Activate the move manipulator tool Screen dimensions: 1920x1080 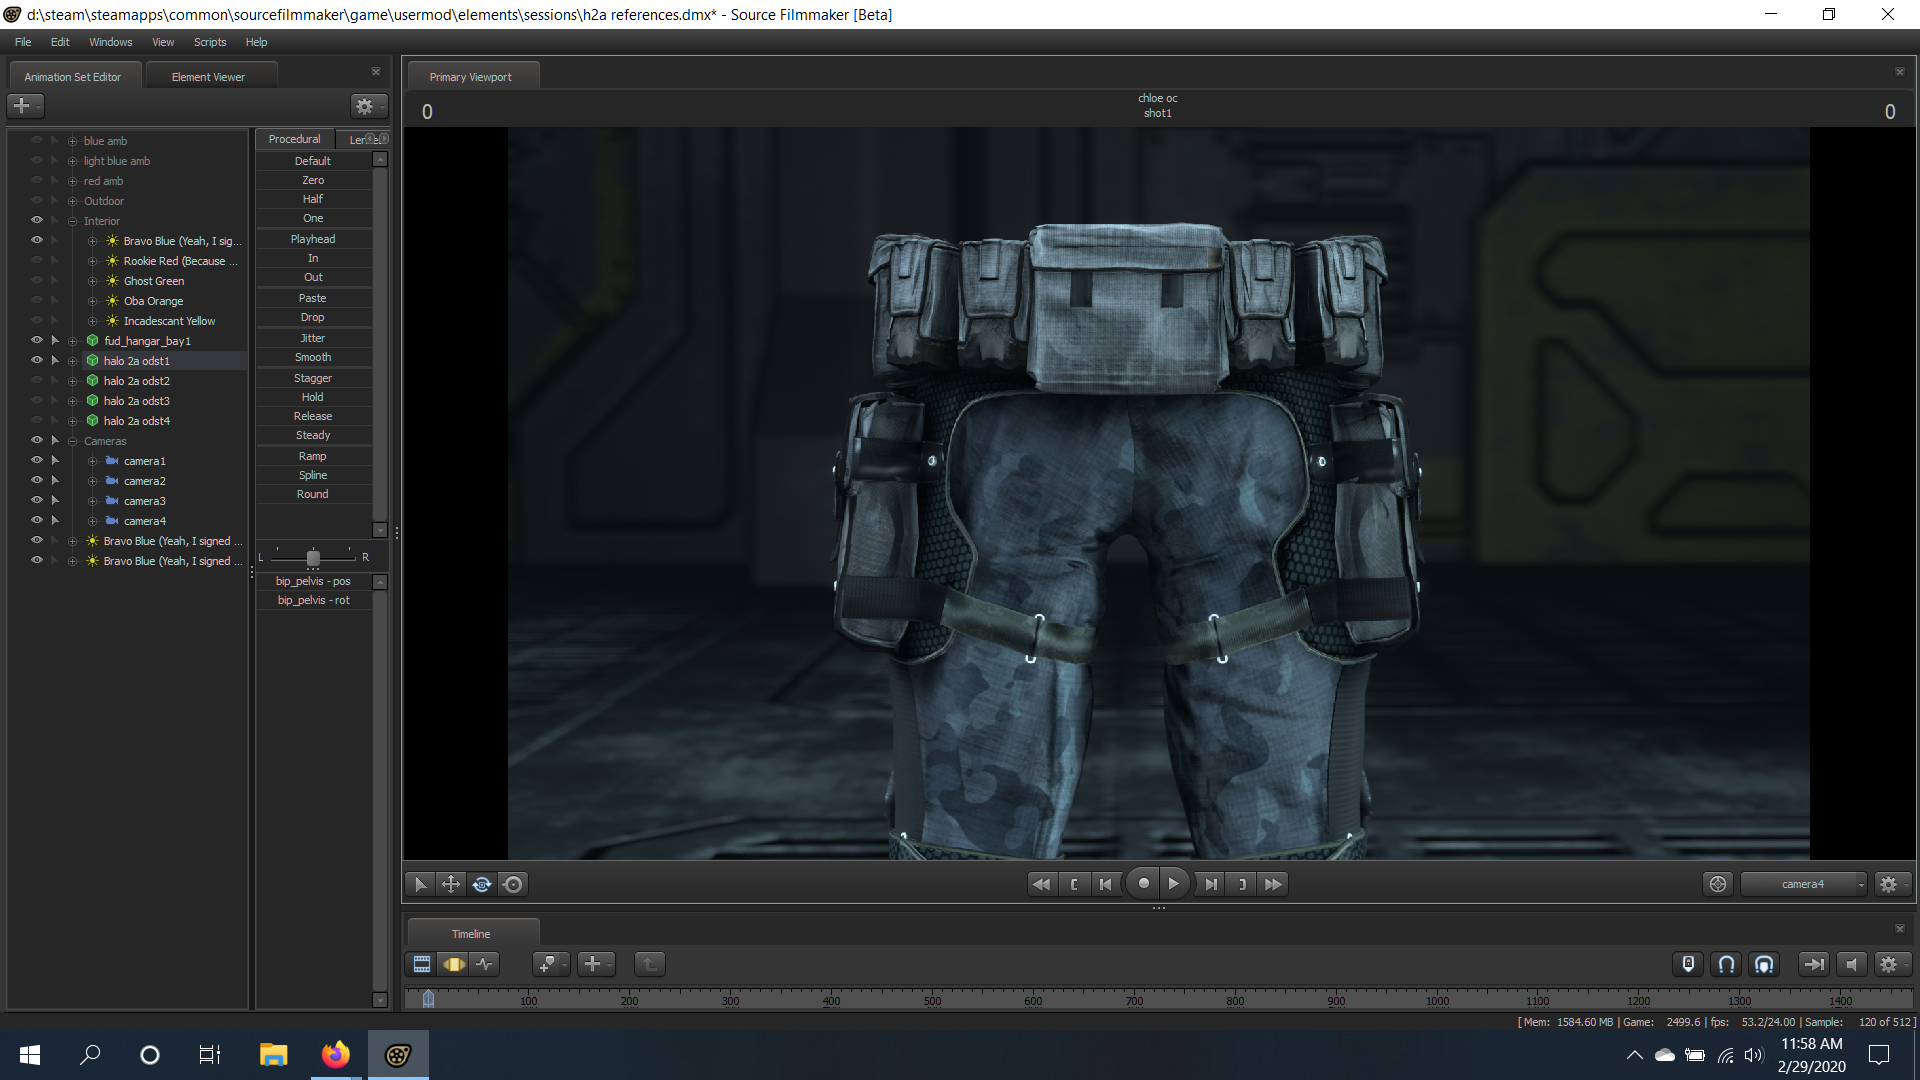click(x=451, y=884)
